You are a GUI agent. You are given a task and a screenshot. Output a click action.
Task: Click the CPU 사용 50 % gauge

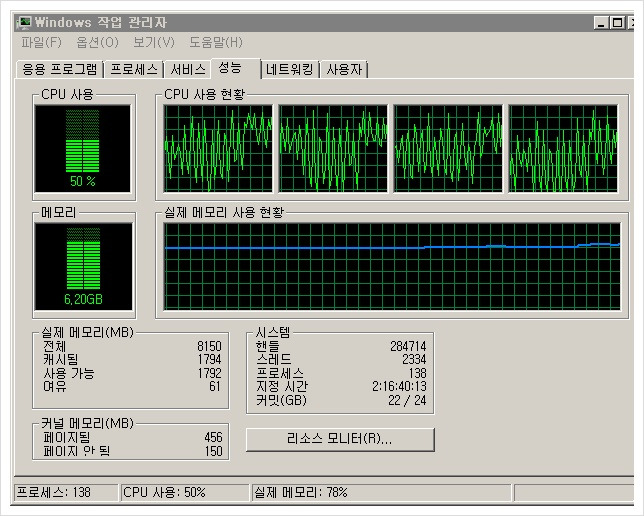[x=83, y=148]
